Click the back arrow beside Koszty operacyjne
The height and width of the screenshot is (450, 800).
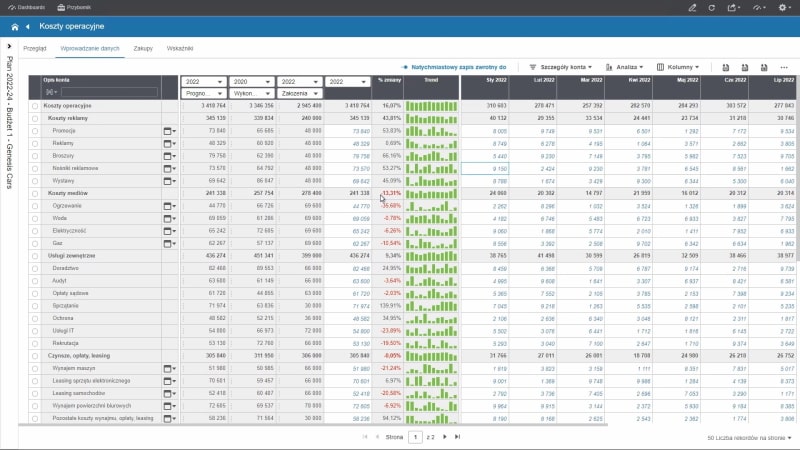tap(28, 27)
